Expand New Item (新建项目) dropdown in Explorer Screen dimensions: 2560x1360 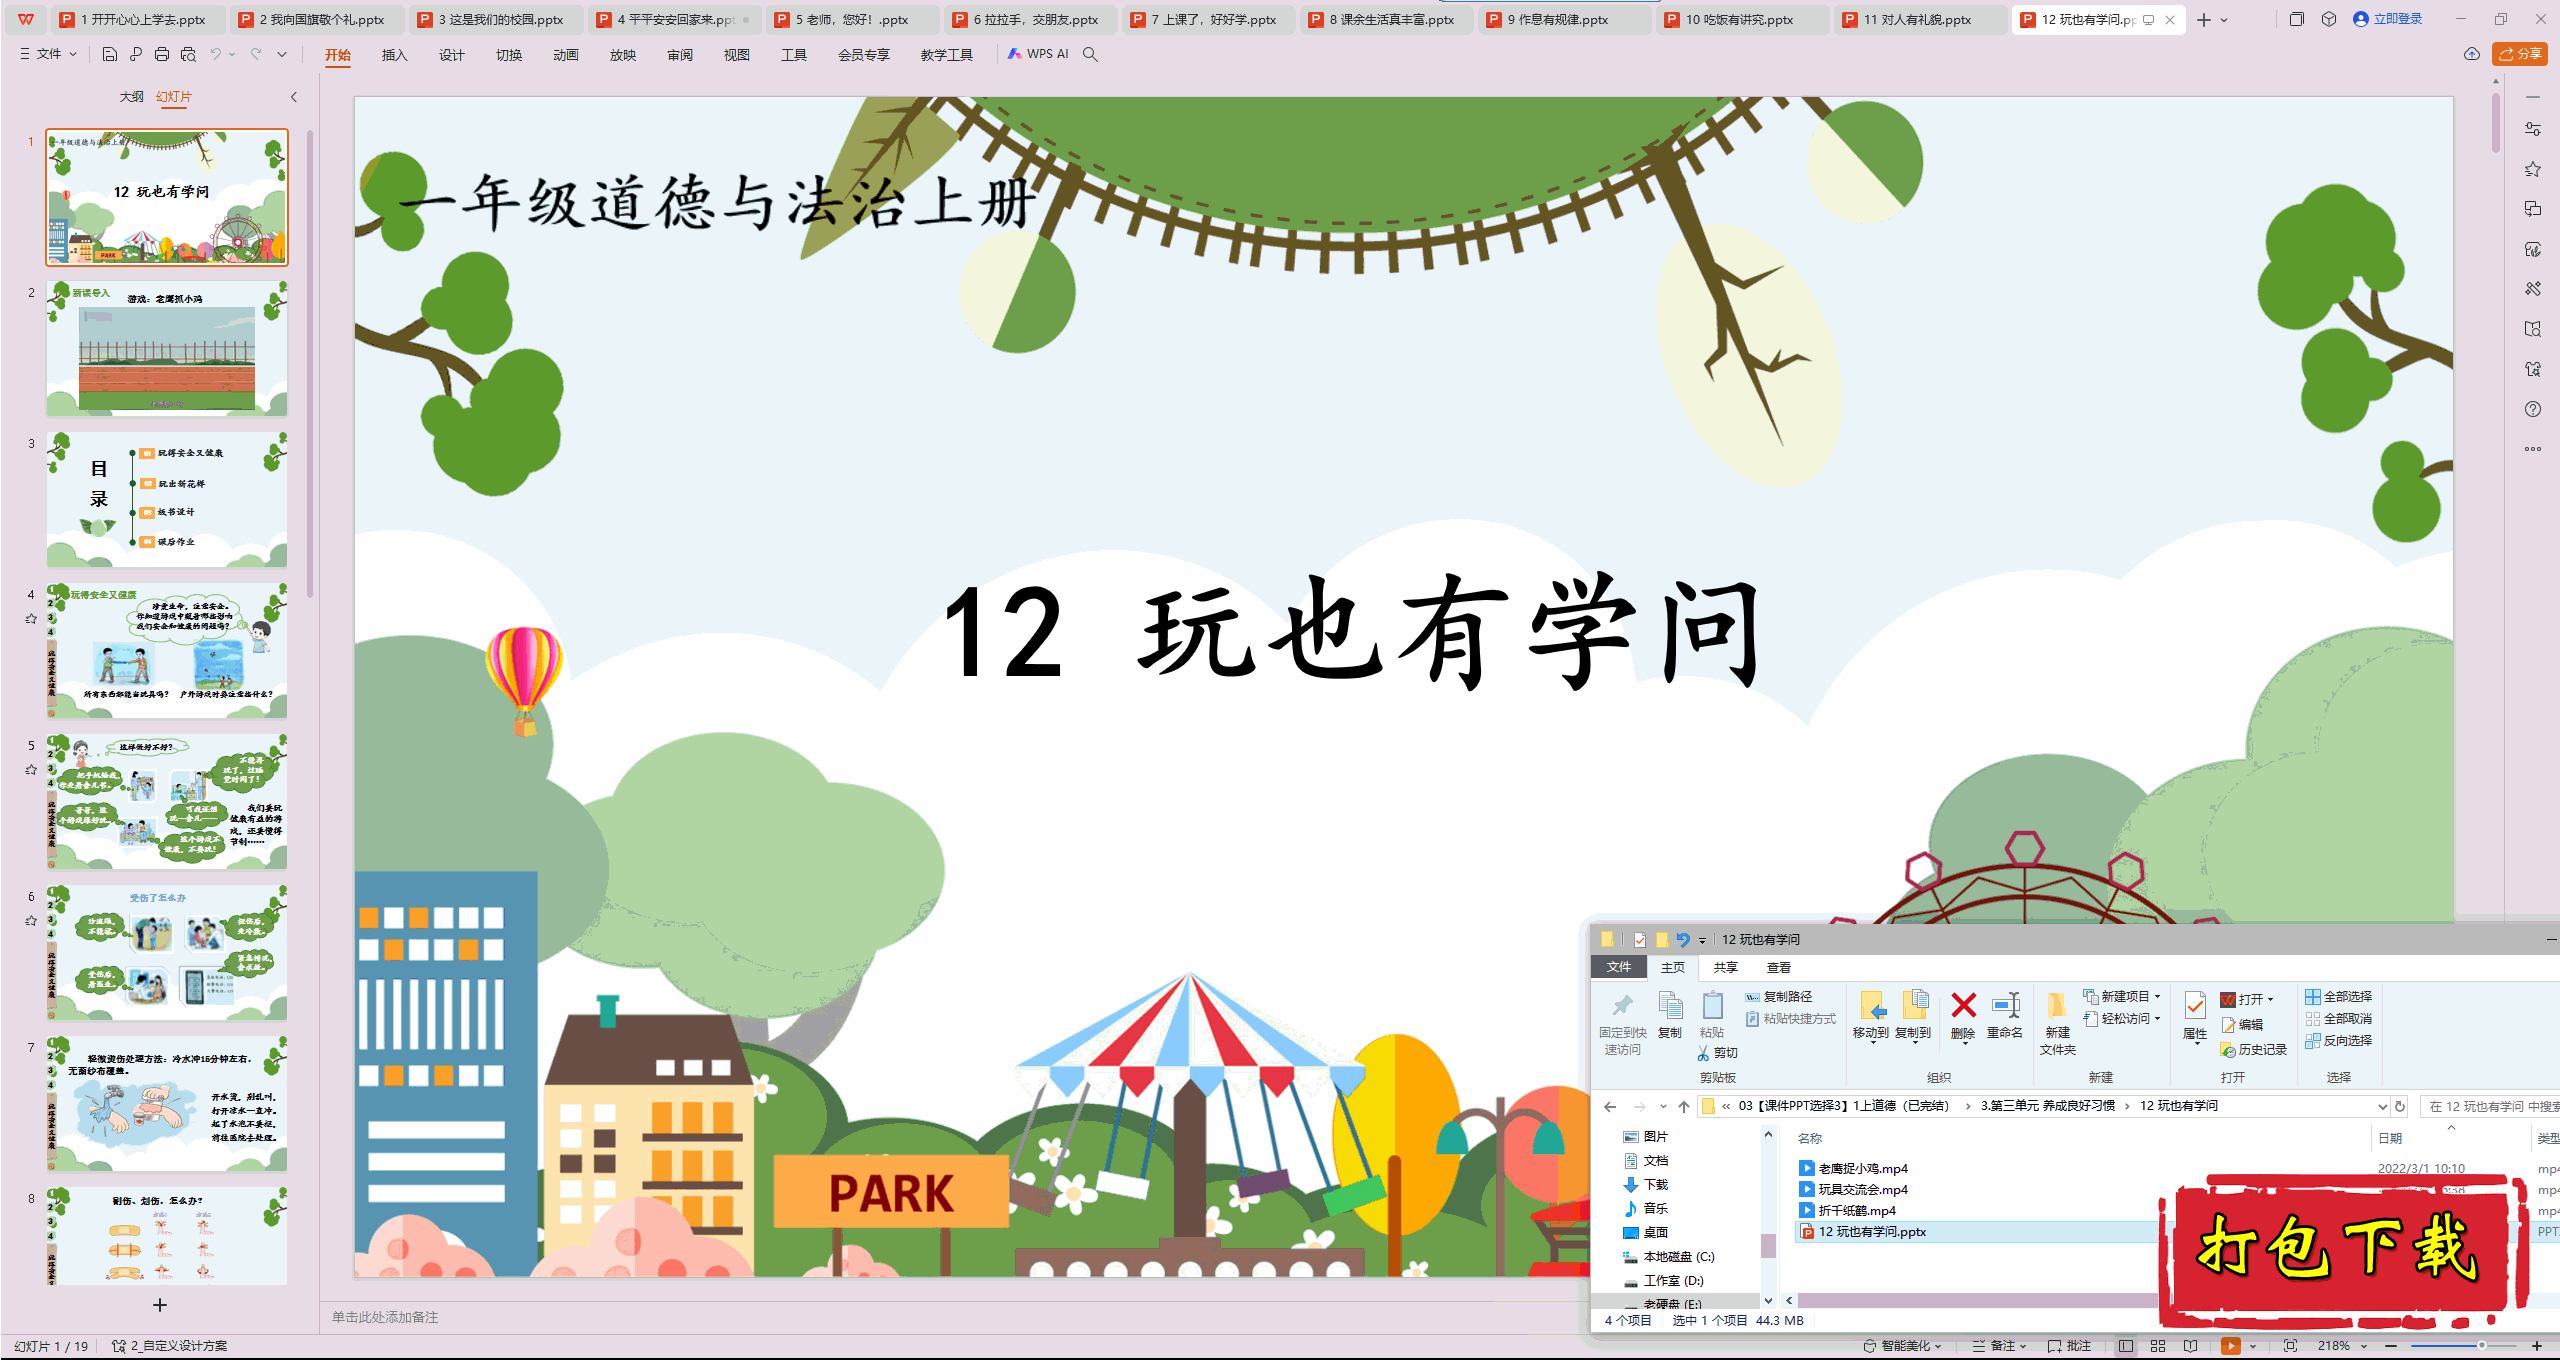(x=2122, y=997)
